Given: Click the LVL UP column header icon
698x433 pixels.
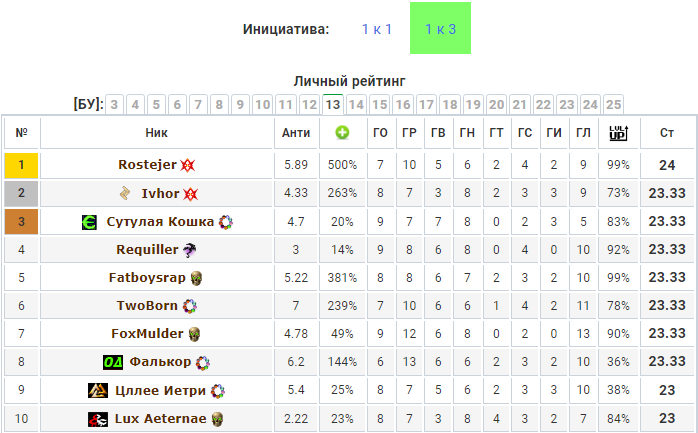Looking at the screenshot, I should pos(618,133).
